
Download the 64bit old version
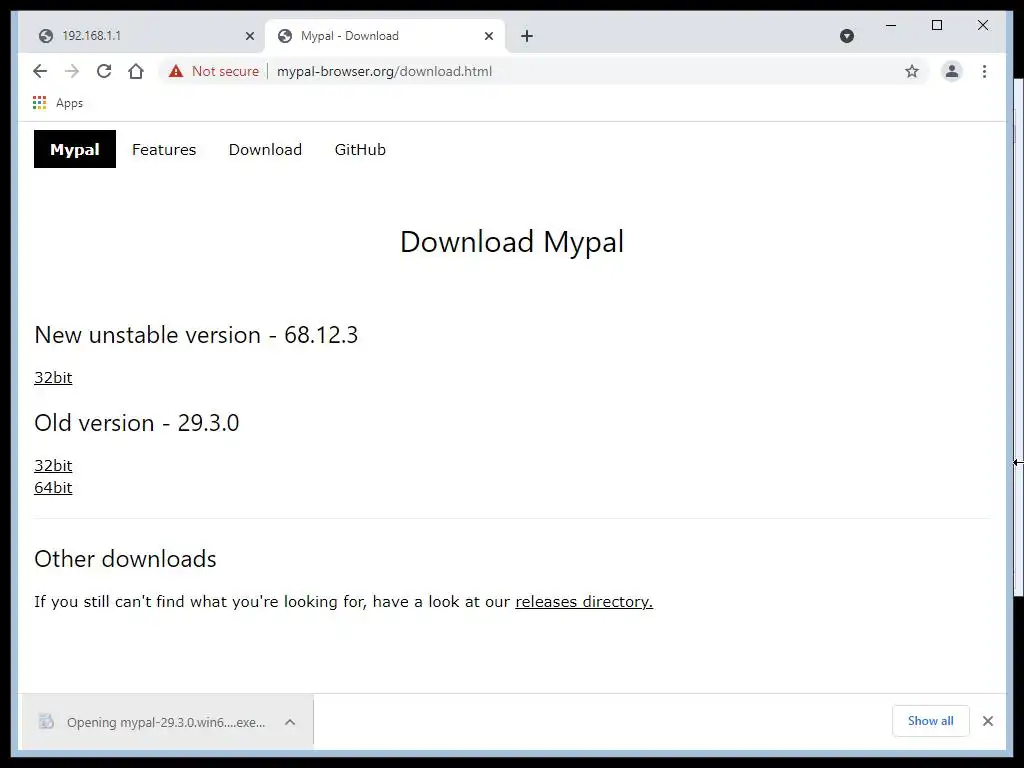pyautogui.click(x=53, y=488)
